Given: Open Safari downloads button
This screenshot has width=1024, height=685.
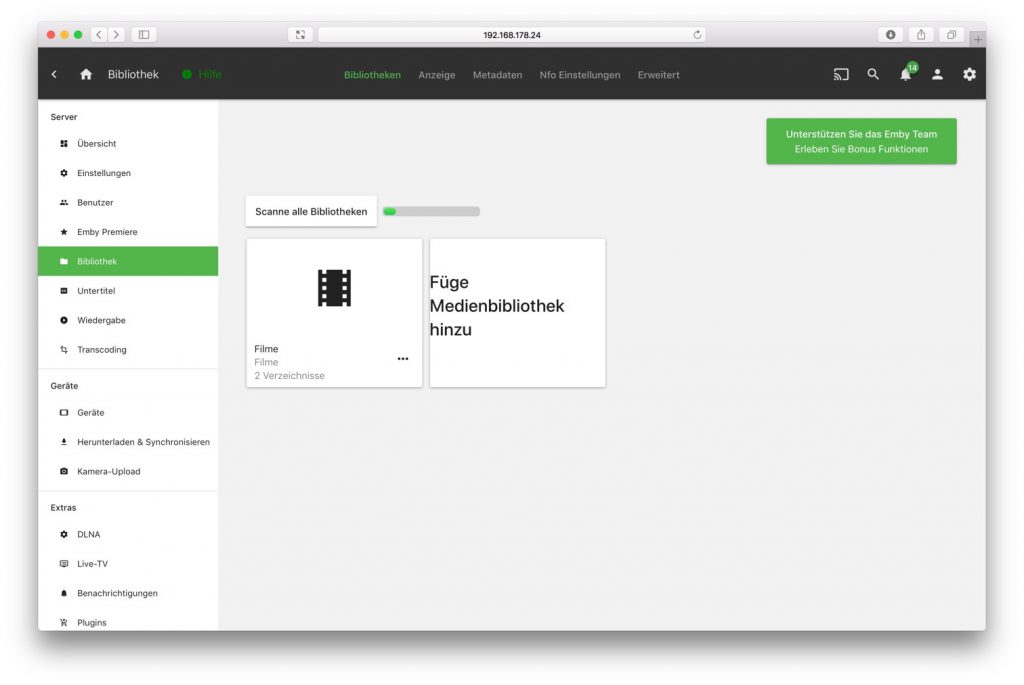Looking at the screenshot, I should (891, 35).
